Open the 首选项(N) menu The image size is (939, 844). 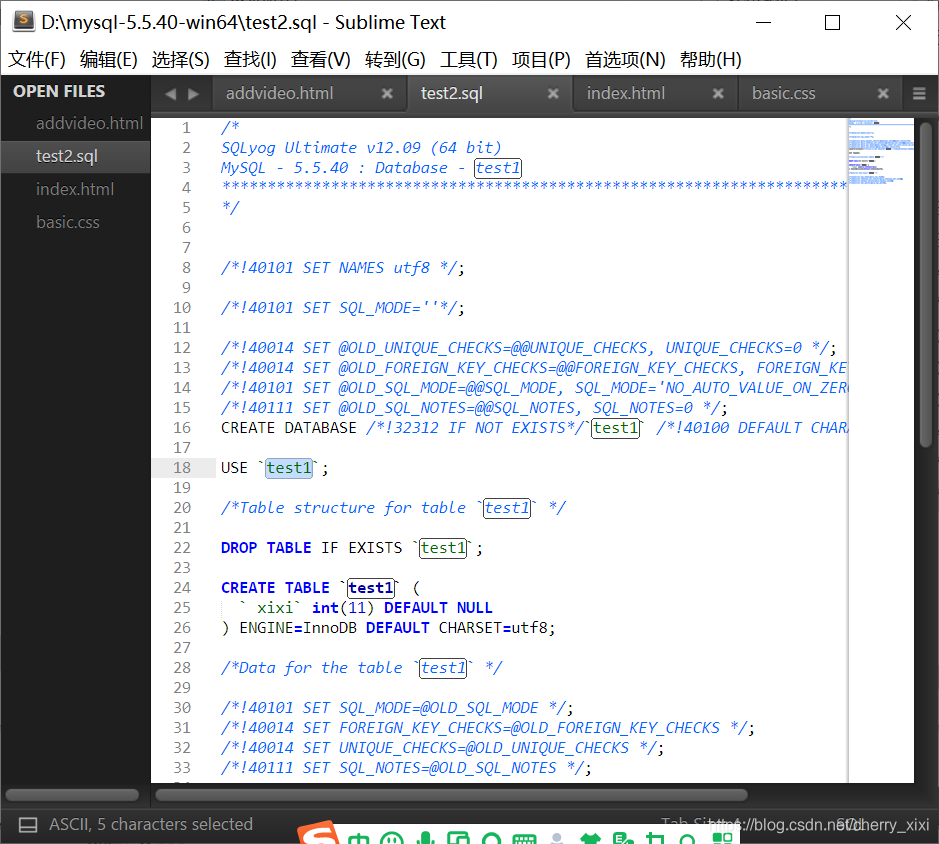625,59
